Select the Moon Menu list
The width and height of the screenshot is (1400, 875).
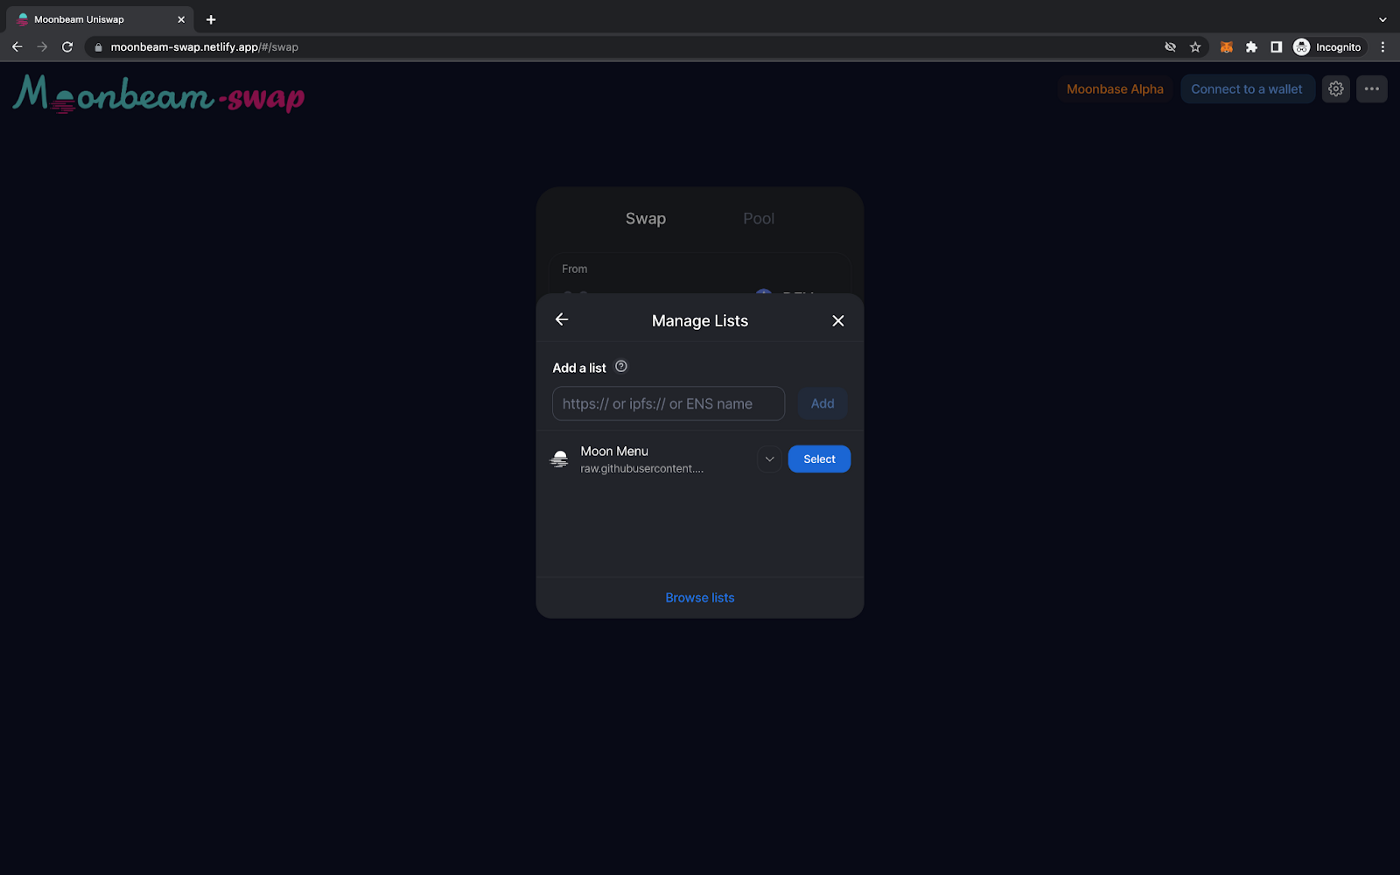[x=819, y=459]
